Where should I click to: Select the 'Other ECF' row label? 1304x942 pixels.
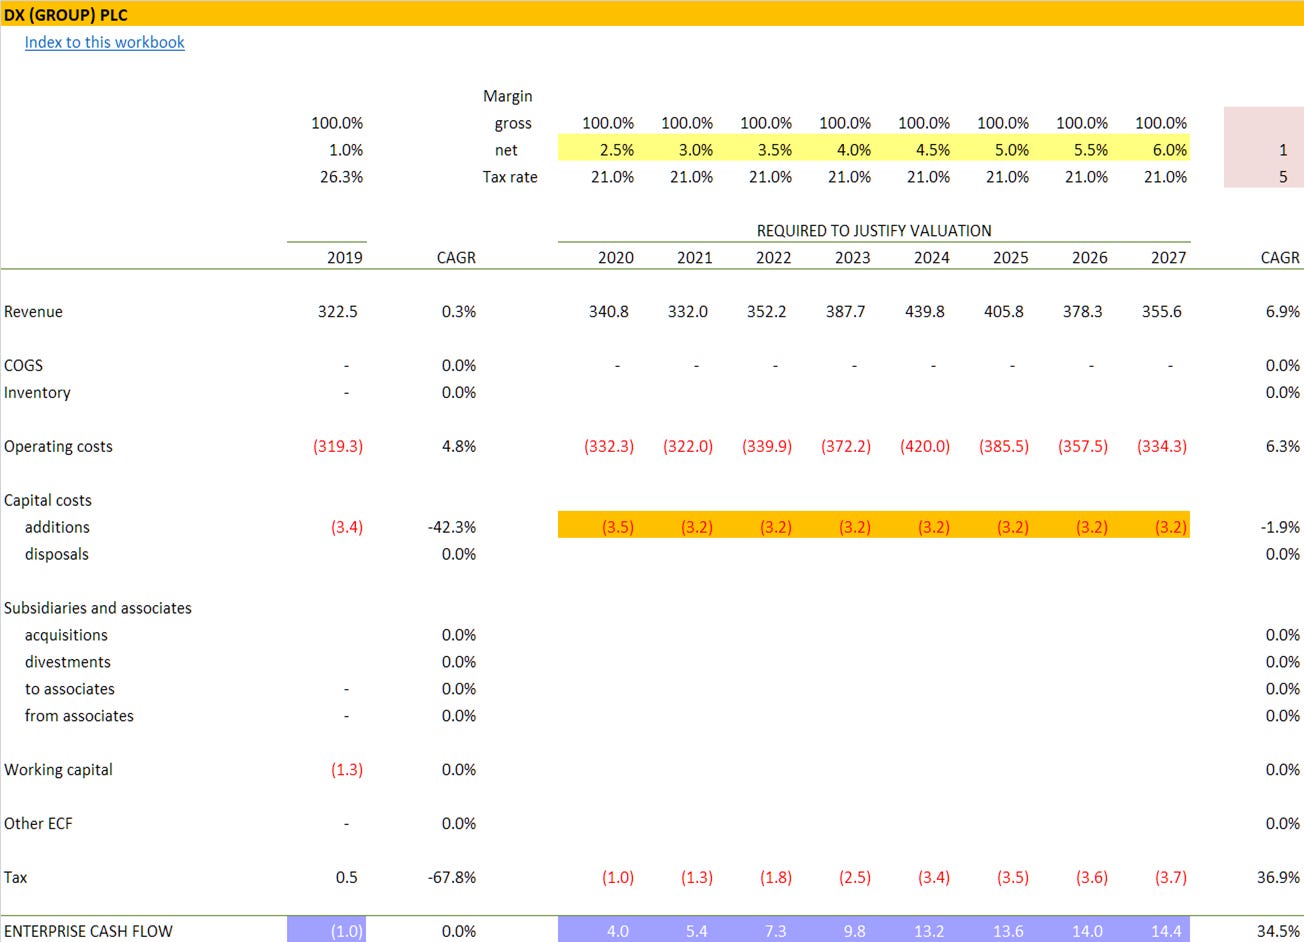pyautogui.click(x=38, y=824)
